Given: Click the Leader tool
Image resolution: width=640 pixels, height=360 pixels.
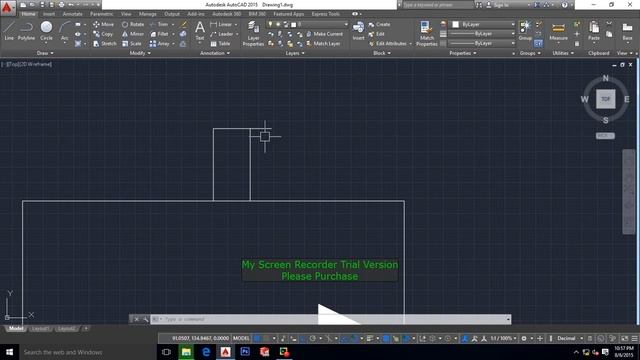Looking at the screenshot, I should click(x=222, y=34).
